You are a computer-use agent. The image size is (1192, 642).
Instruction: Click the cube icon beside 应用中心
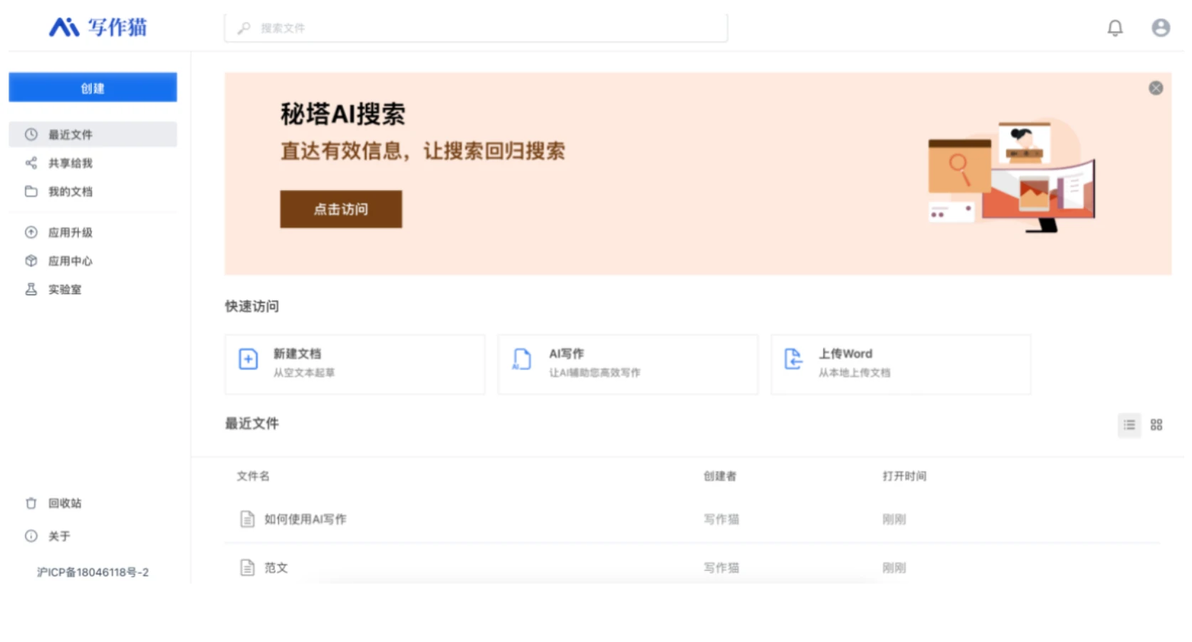click(31, 261)
